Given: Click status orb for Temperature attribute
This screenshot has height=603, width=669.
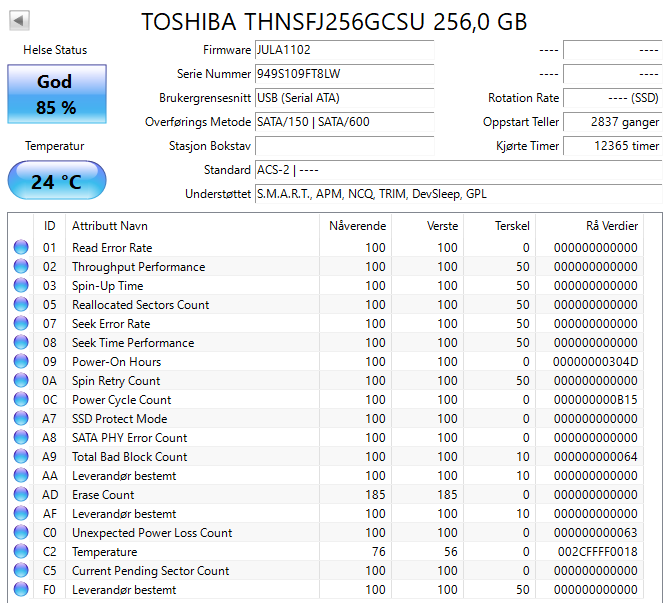Looking at the screenshot, I should click(21, 552).
